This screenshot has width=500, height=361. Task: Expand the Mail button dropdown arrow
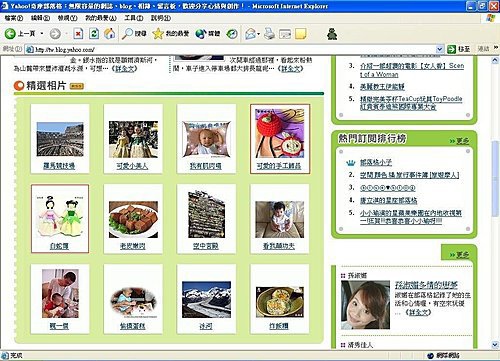pos(258,34)
